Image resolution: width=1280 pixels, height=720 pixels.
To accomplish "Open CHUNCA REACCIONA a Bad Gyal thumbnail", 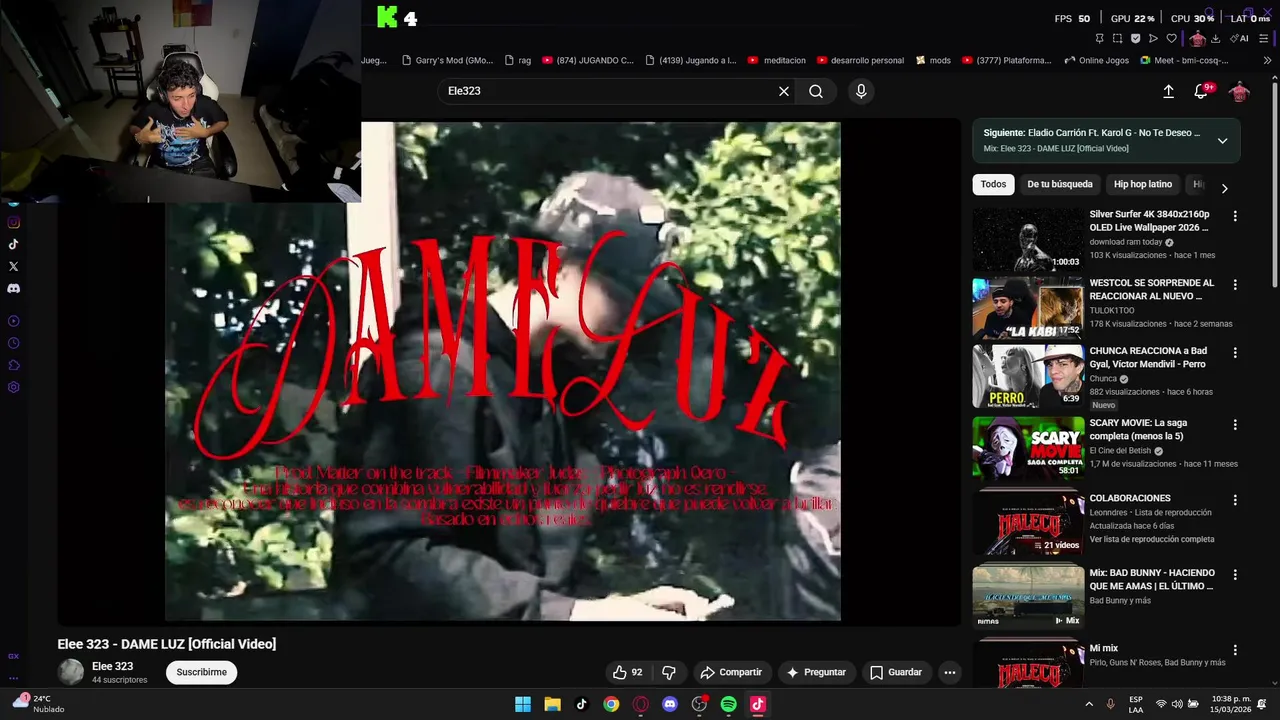I will 1028,376.
